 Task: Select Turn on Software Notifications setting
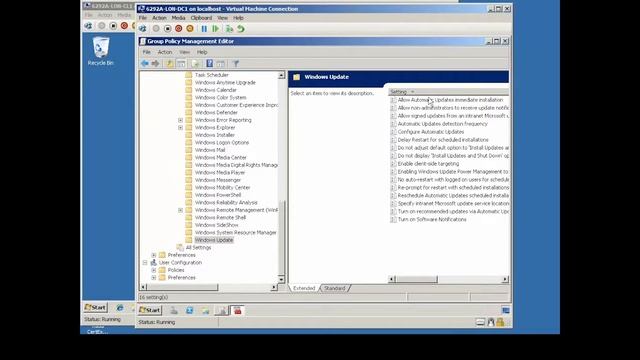coord(432,219)
